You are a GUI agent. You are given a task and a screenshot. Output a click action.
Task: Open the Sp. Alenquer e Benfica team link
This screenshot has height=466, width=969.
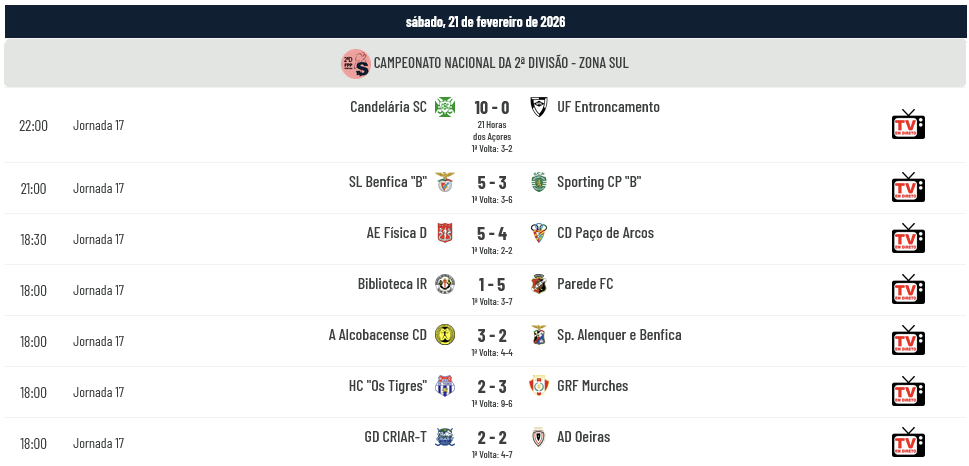pos(619,335)
